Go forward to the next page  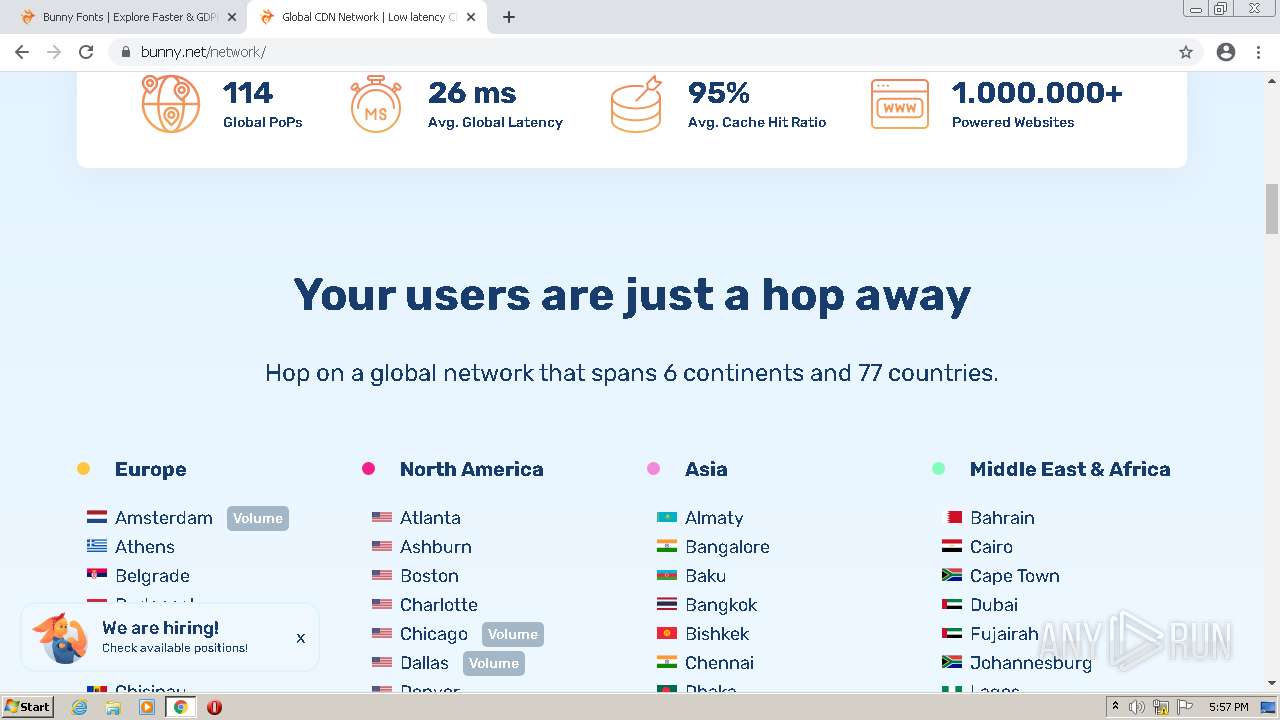coord(54,52)
